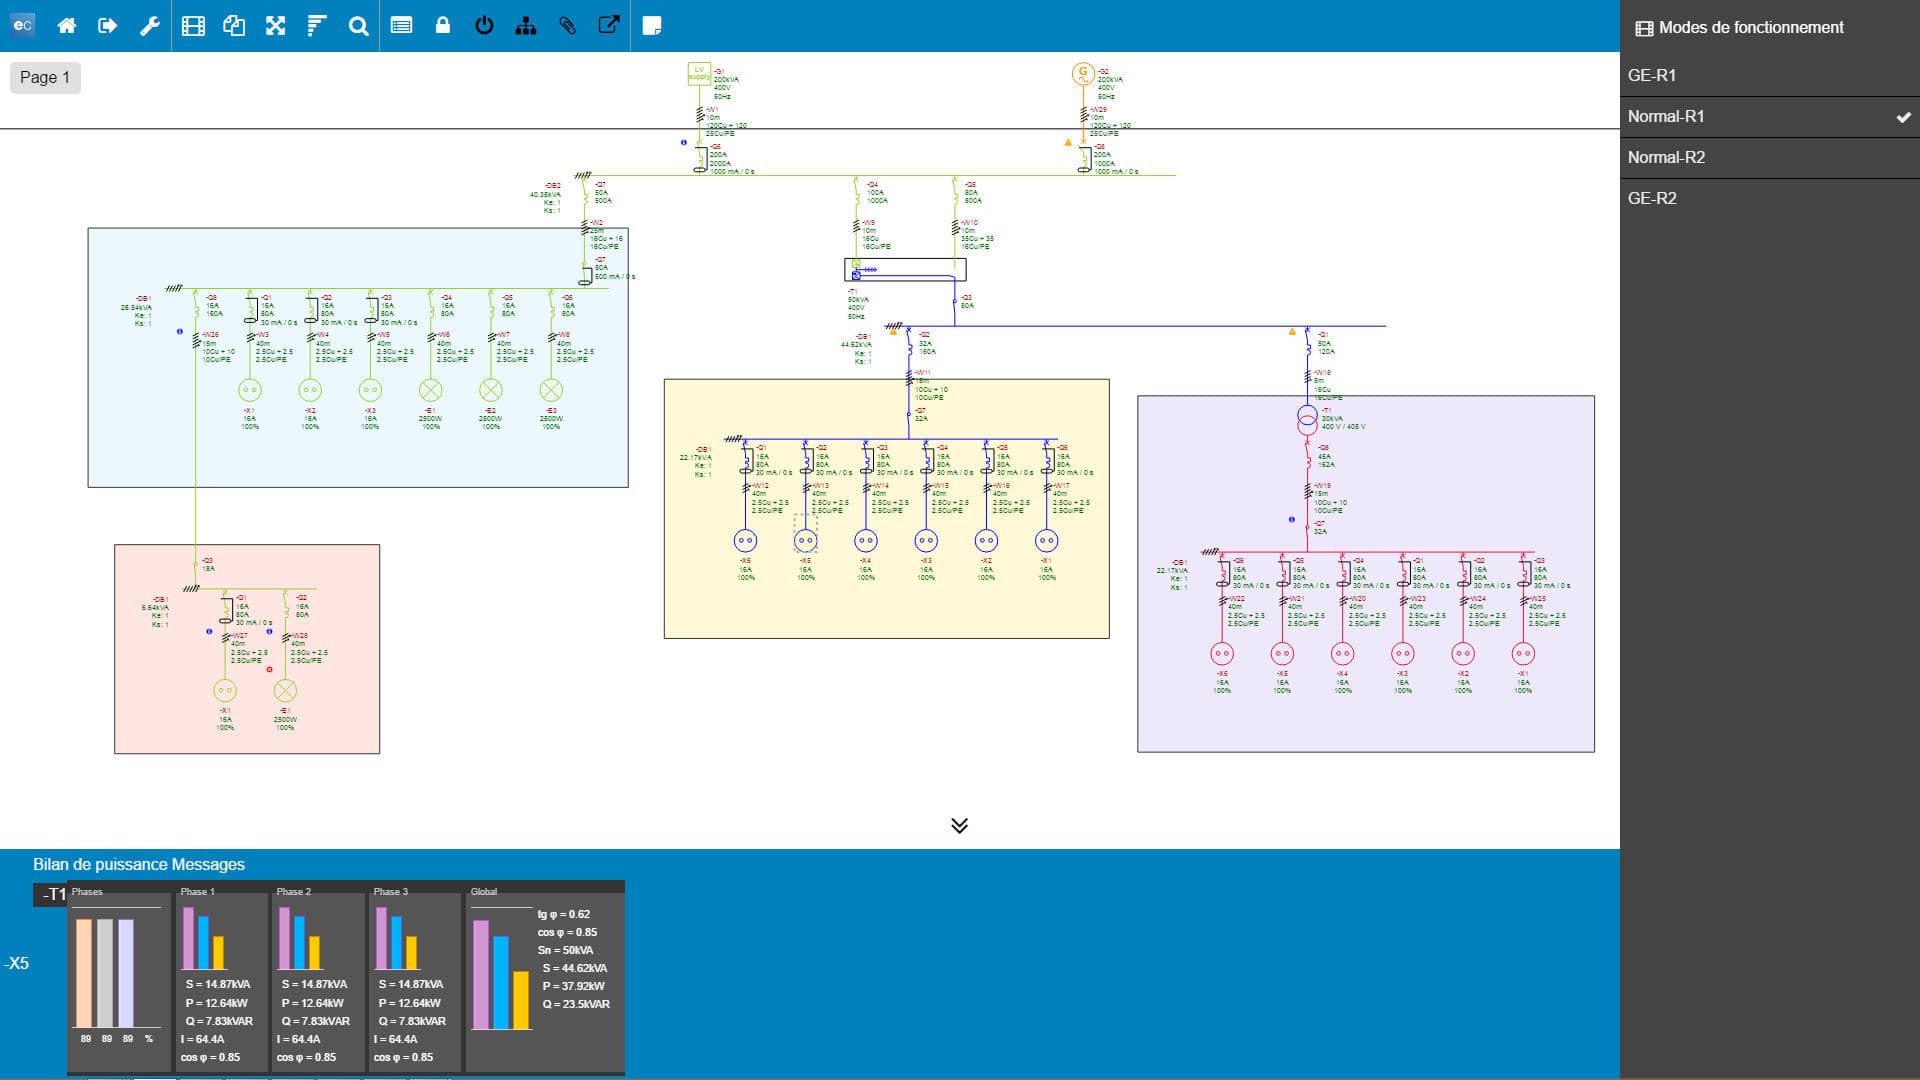The image size is (1920, 1080).
Task: Click the power button icon
Action: click(x=484, y=26)
